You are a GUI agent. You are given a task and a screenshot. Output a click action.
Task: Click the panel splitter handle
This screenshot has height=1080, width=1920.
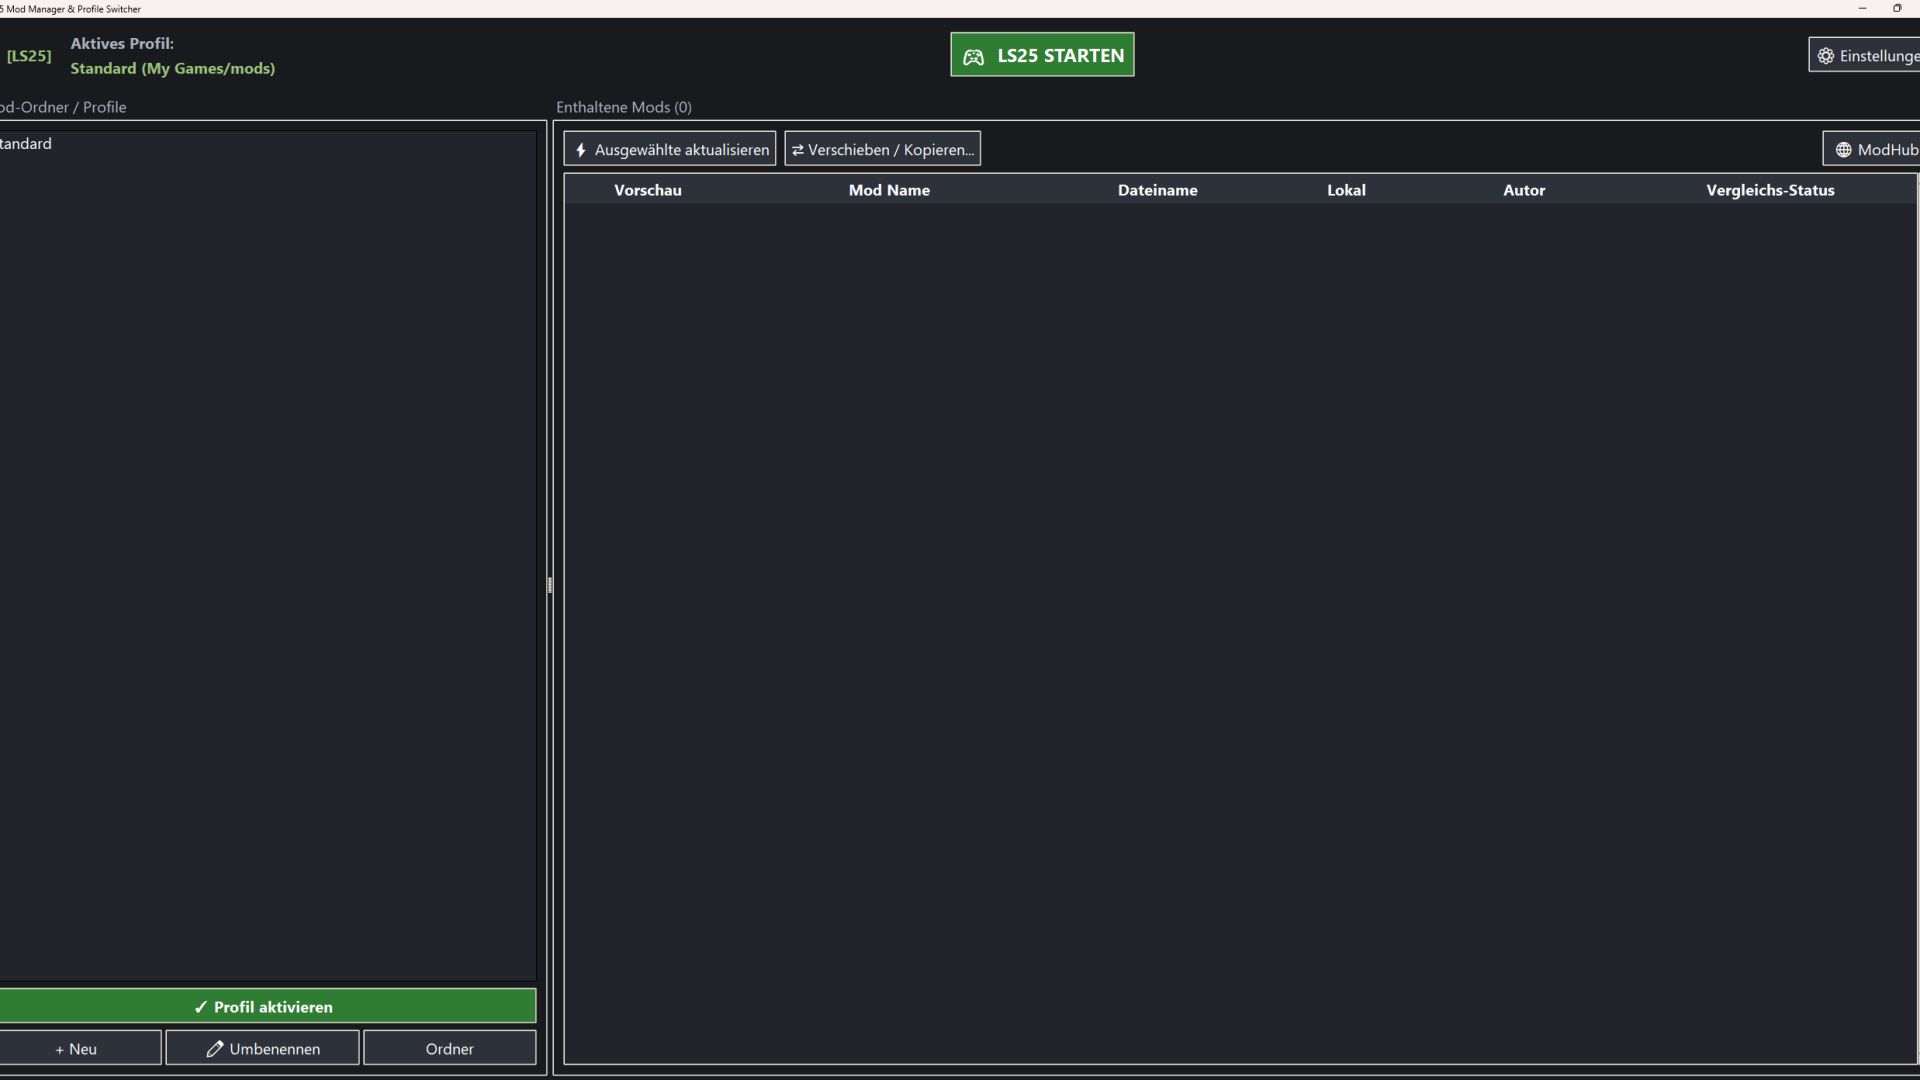click(x=550, y=585)
